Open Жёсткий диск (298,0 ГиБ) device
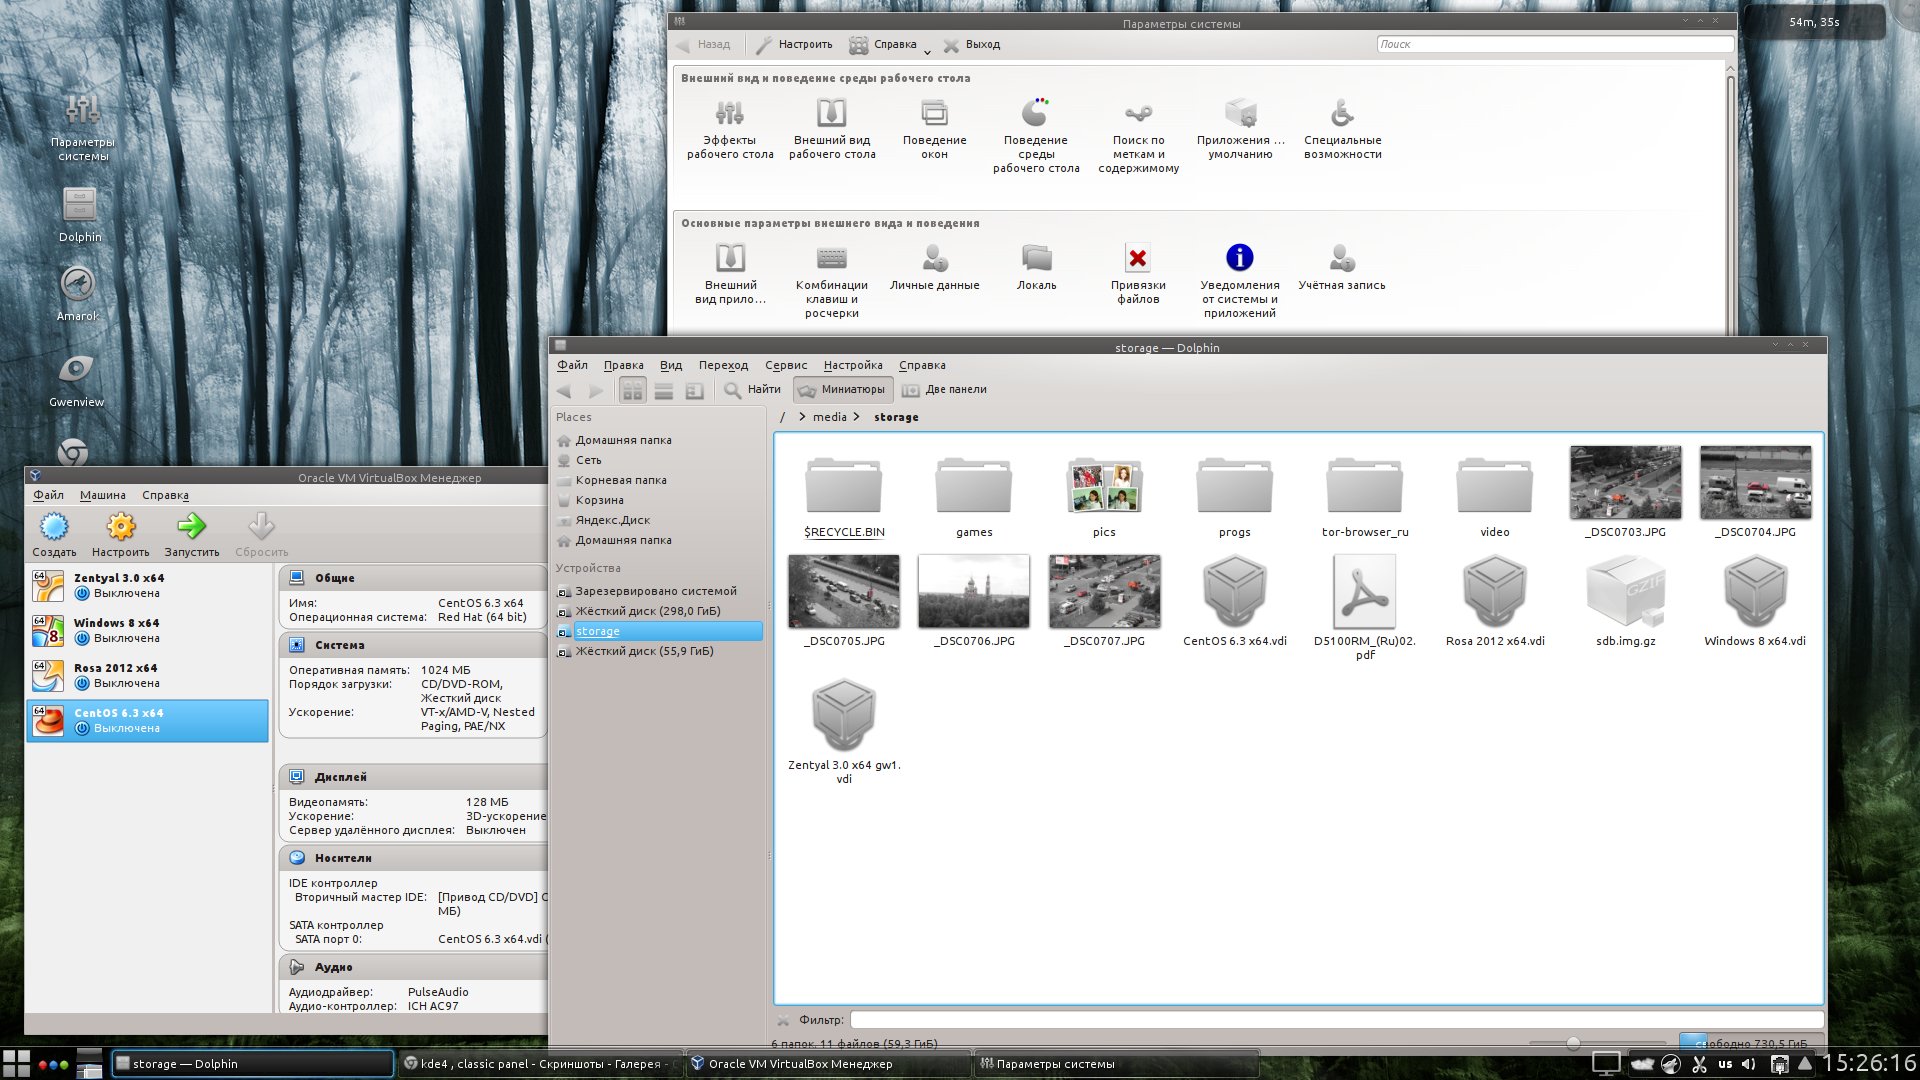The width and height of the screenshot is (1920, 1080). [x=639, y=611]
